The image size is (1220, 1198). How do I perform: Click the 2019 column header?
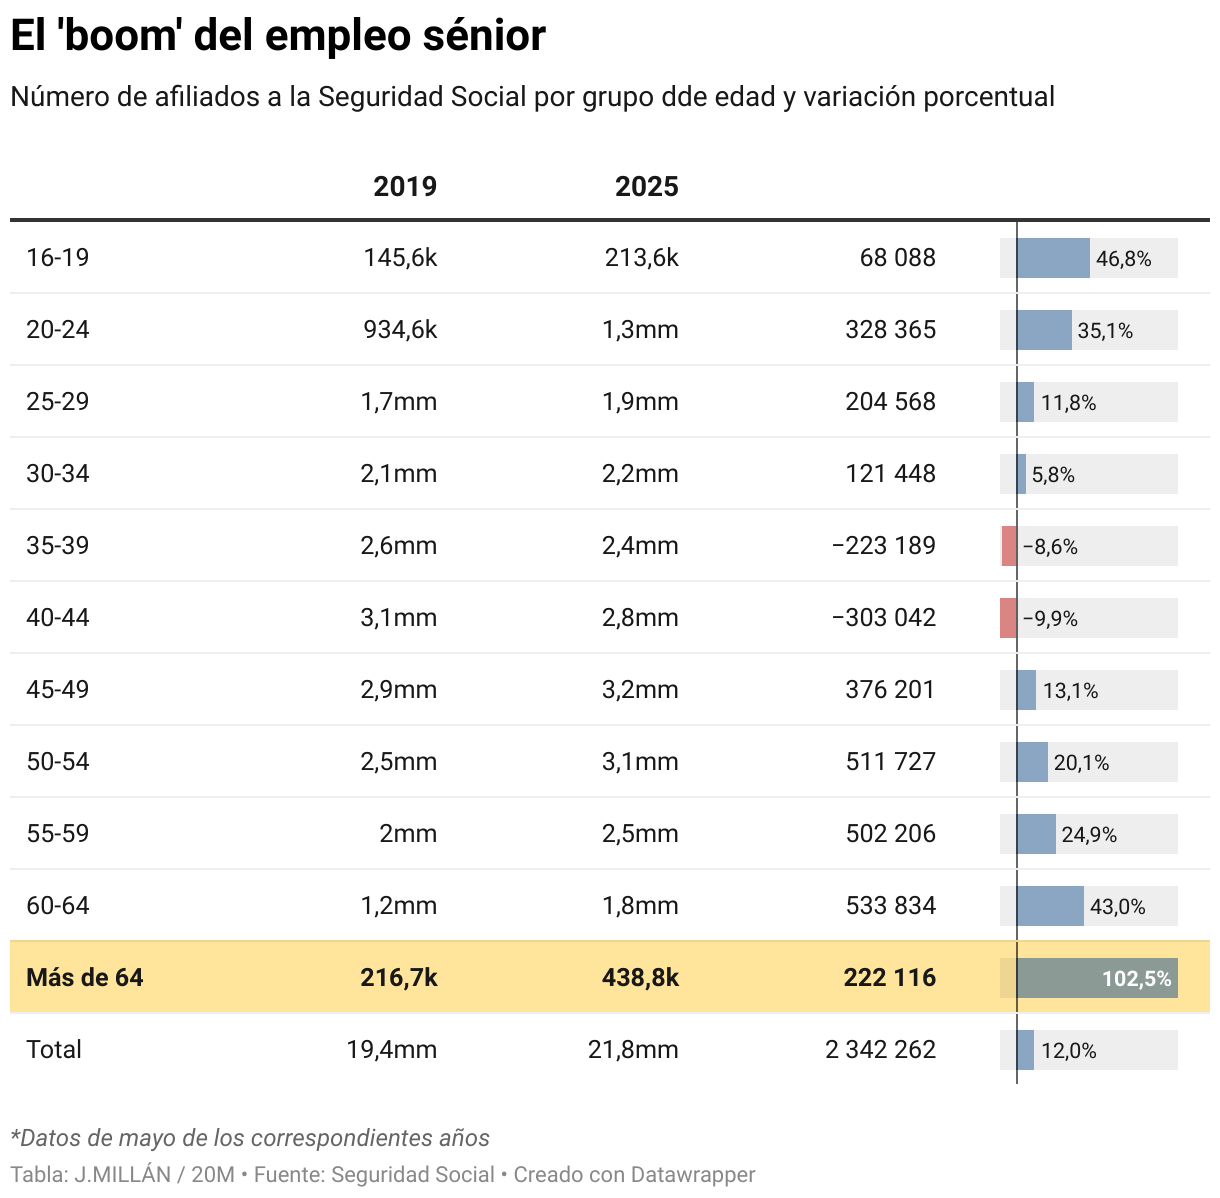404,187
